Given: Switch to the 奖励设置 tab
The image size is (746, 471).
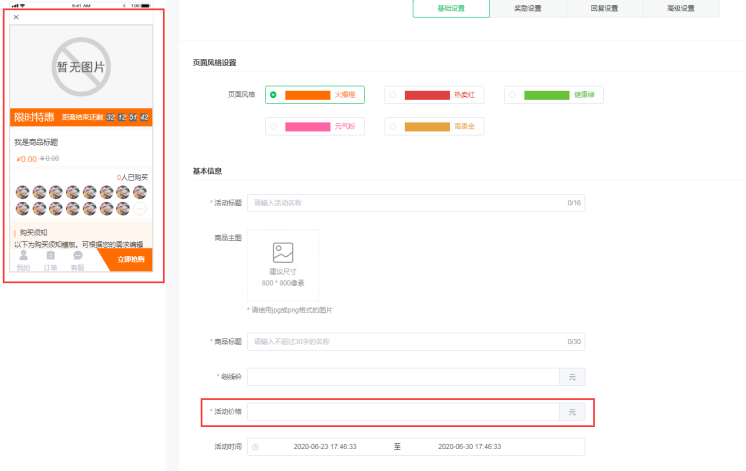Looking at the screenshot, I should tap(528, 8).
